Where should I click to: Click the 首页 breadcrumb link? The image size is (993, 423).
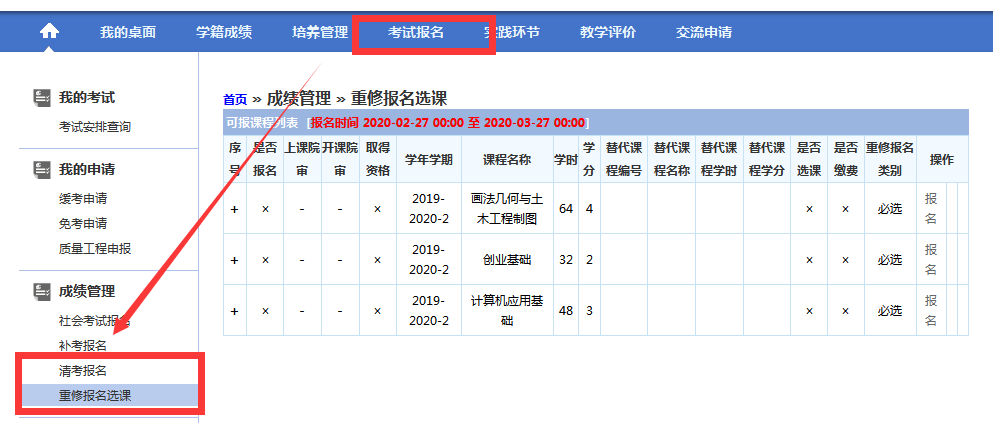click(235, 99)
